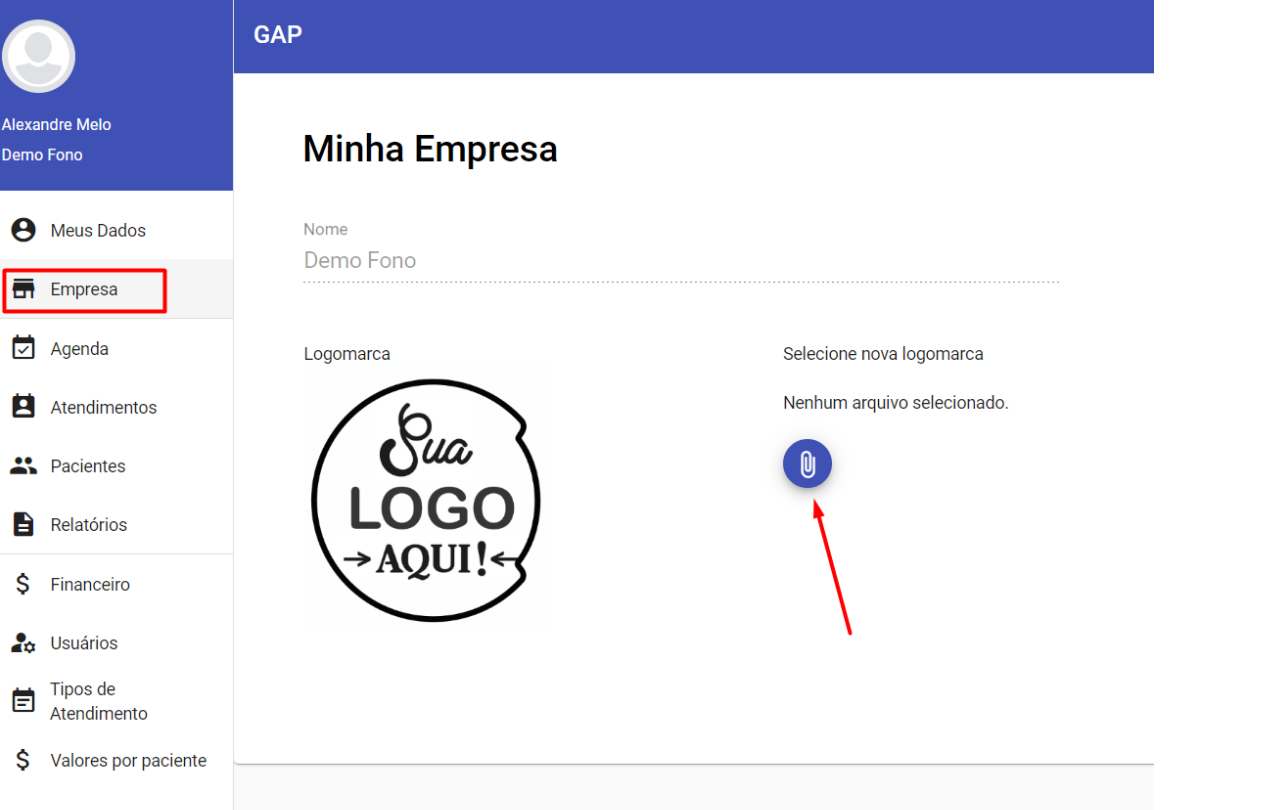The image size is (1287, 810).
Task: Open Relatórios in the sidebar
Action: (89, 525)
